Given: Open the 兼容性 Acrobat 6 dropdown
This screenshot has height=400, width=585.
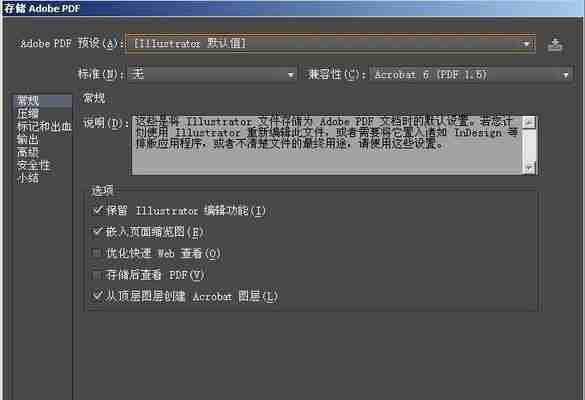Looking at the screenshot, I should (471, 75).
